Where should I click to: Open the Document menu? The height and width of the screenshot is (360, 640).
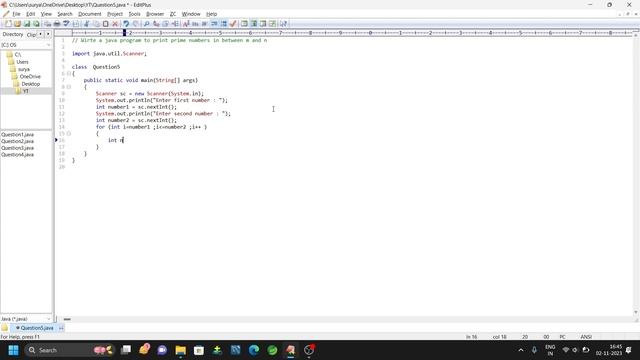pyautogui.click(x=89, y=14)
